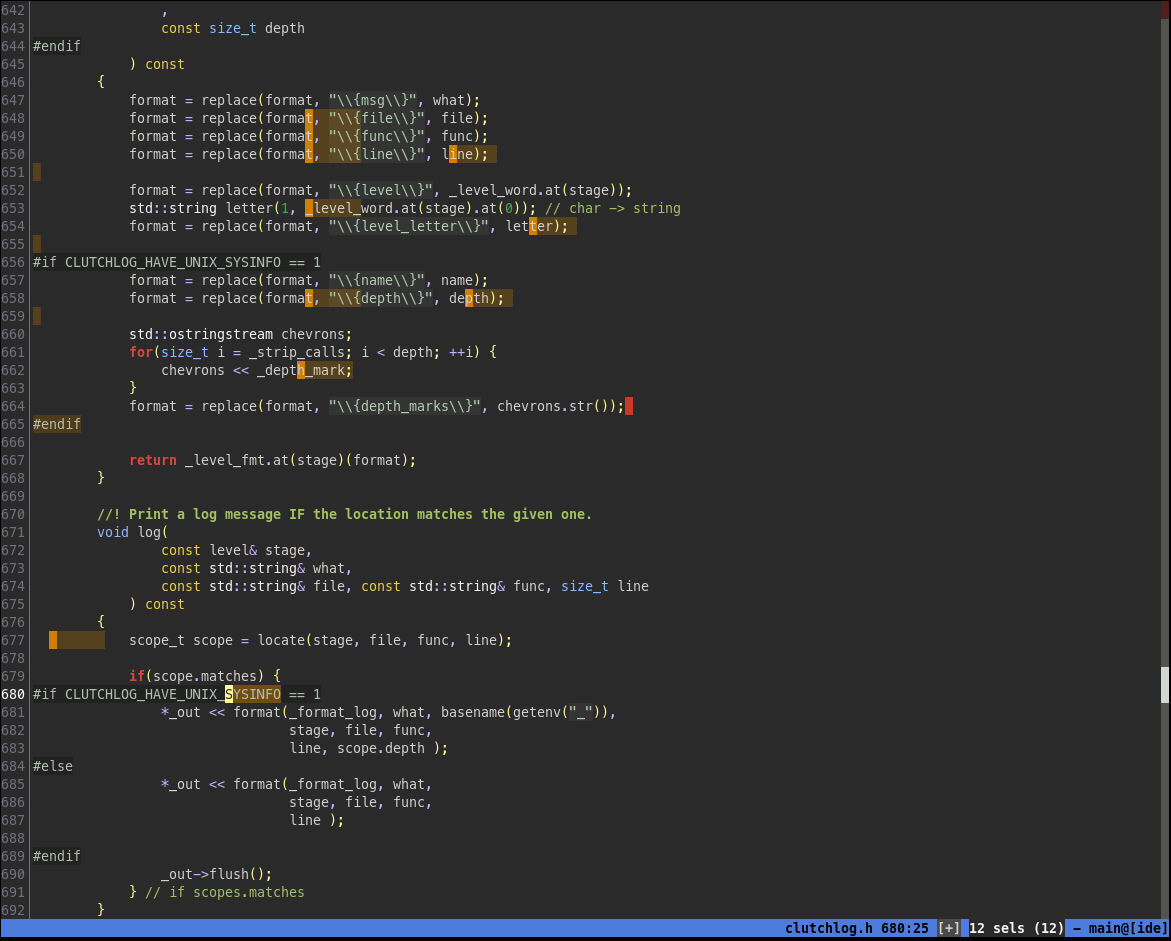Click the main@[ide] session label

coord(1128,928)
